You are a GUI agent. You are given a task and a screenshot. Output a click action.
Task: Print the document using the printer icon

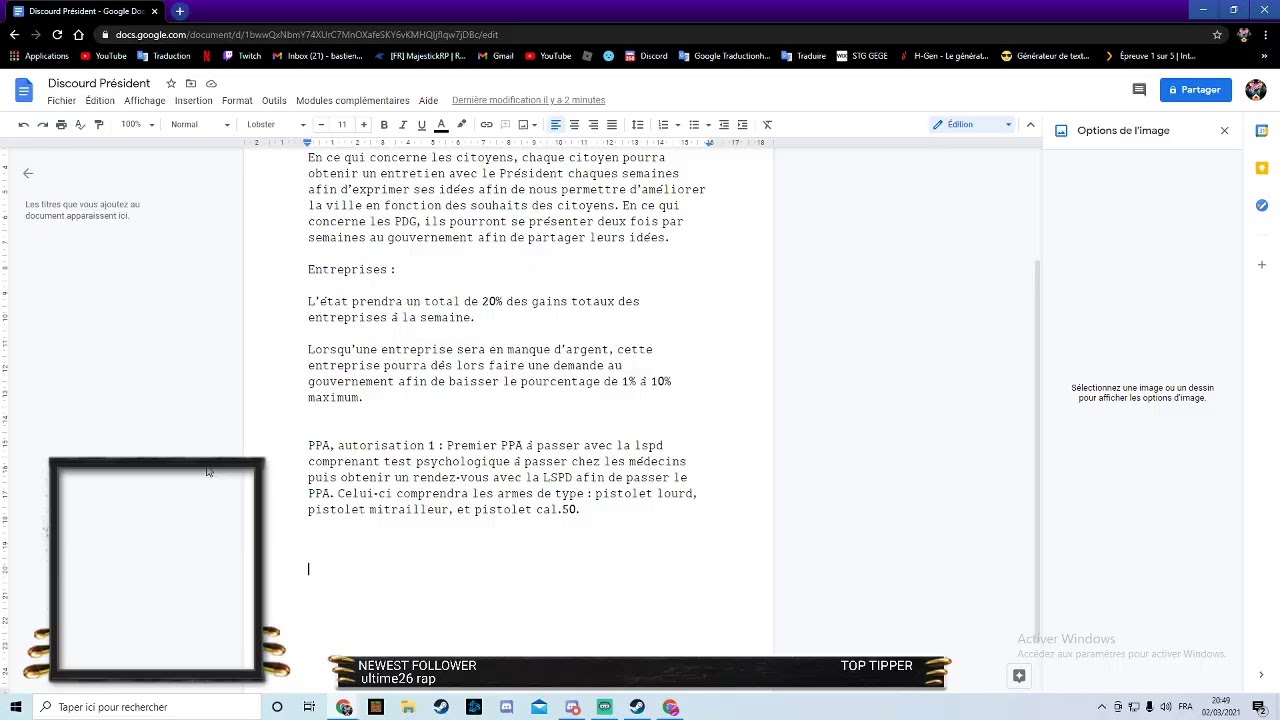pyautogui.click(x=61, y=125)
